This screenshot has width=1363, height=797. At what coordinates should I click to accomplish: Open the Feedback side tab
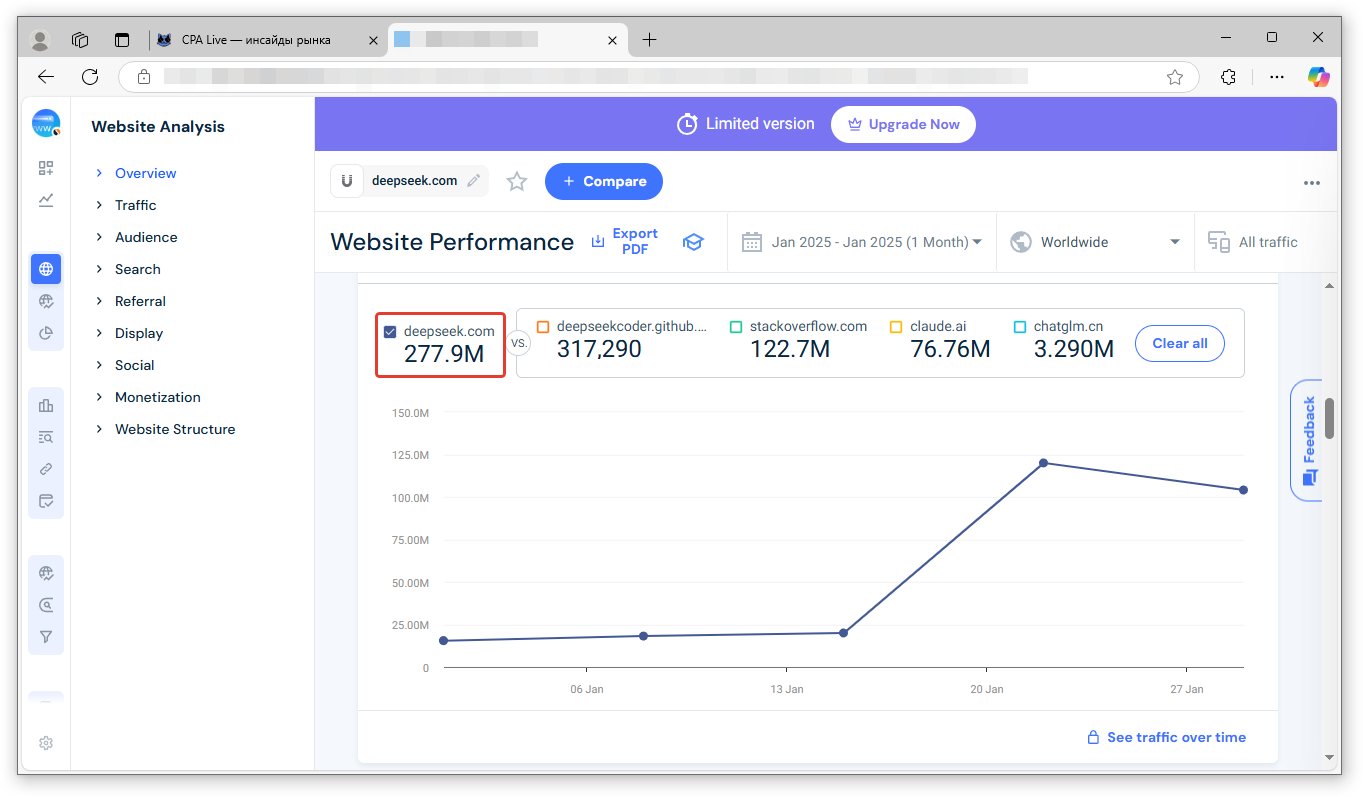tap(1308, 440)
